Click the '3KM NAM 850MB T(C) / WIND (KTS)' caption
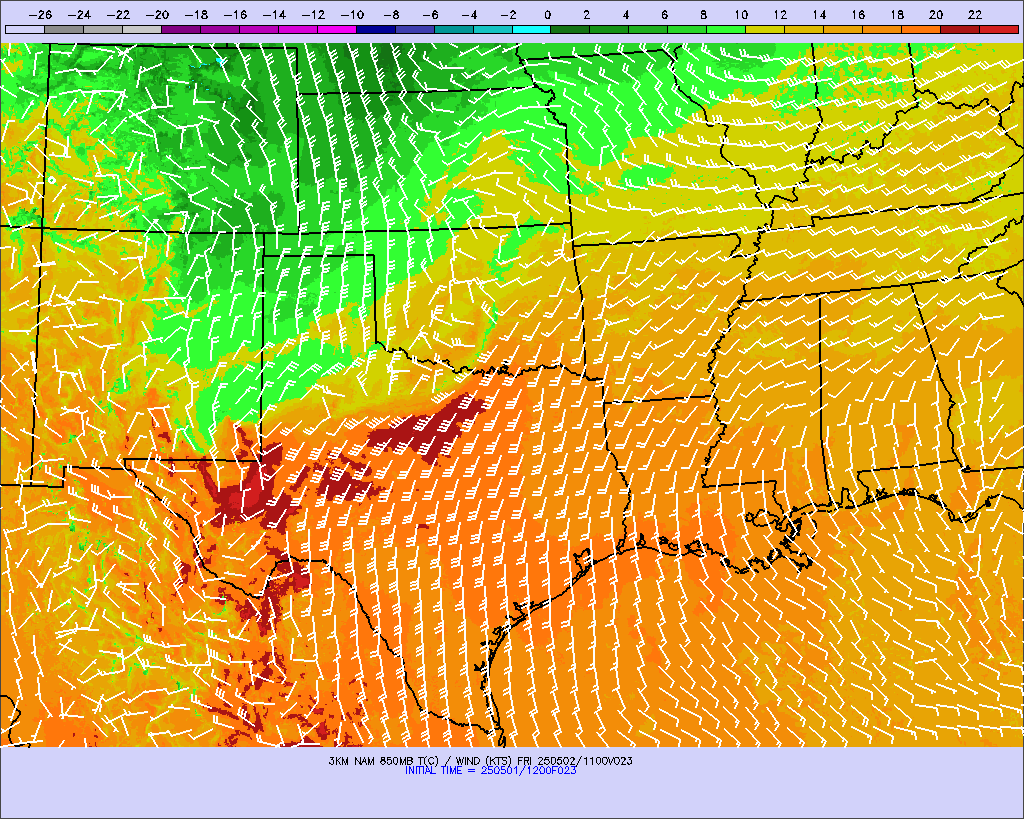 point(422,761)
